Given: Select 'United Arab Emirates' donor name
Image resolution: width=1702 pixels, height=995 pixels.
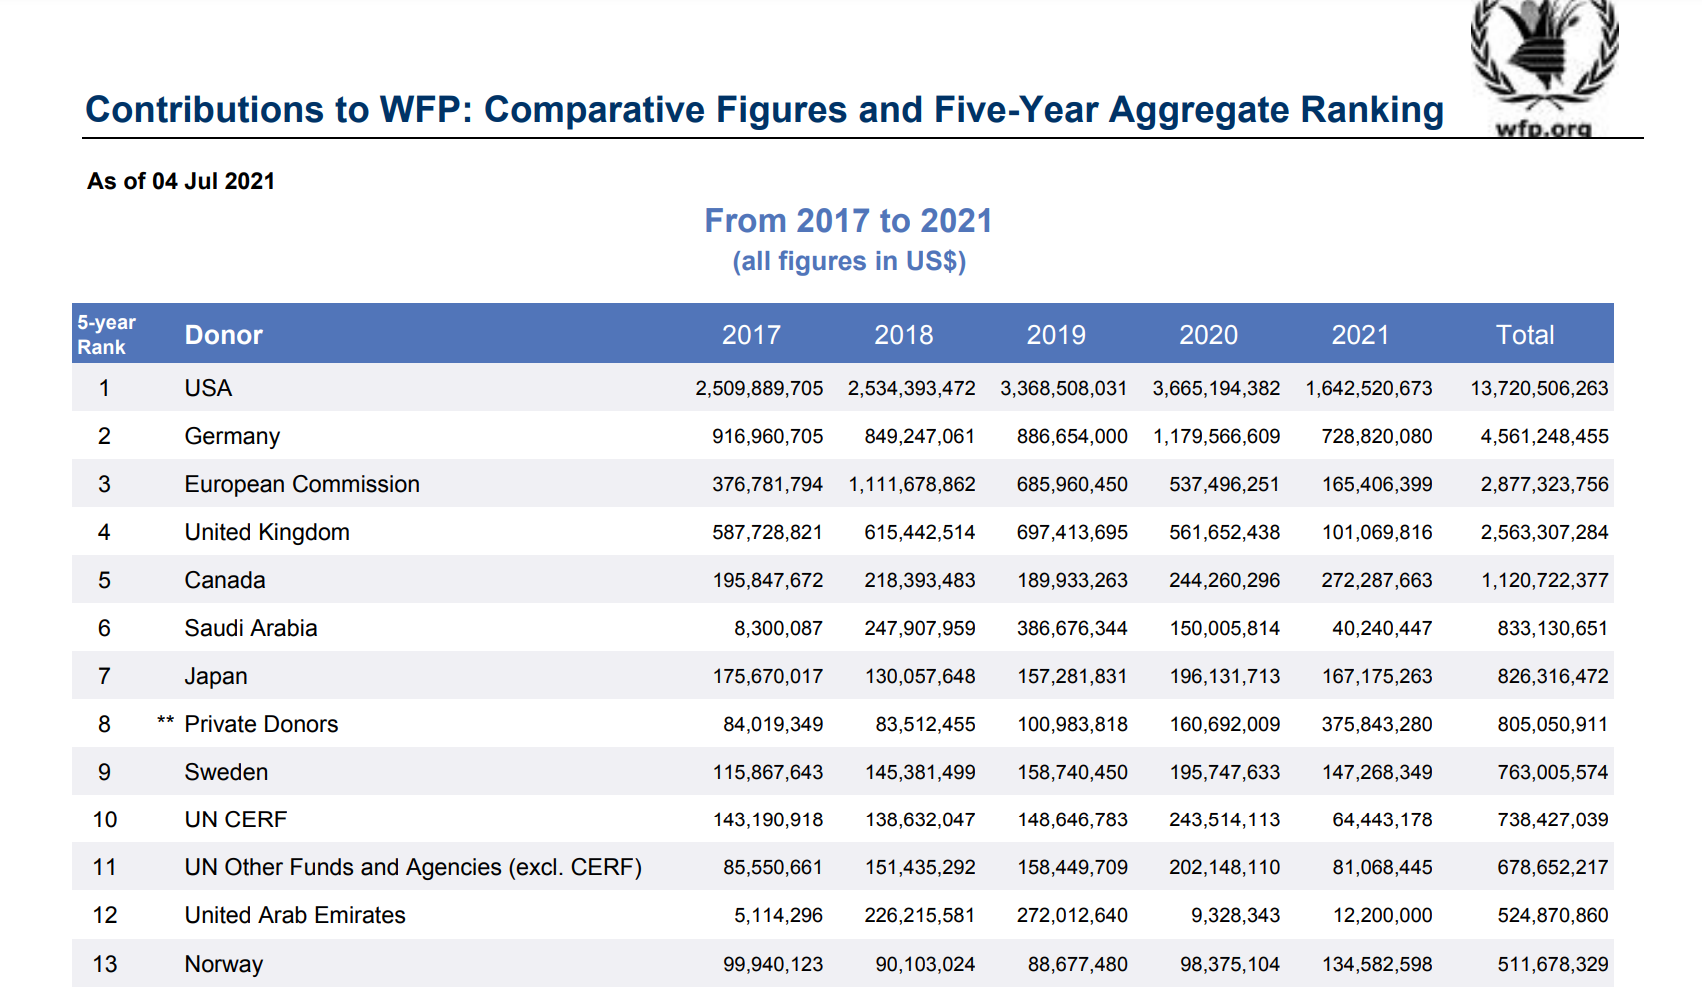Looking at the screenshot, I should coord(295,915).
